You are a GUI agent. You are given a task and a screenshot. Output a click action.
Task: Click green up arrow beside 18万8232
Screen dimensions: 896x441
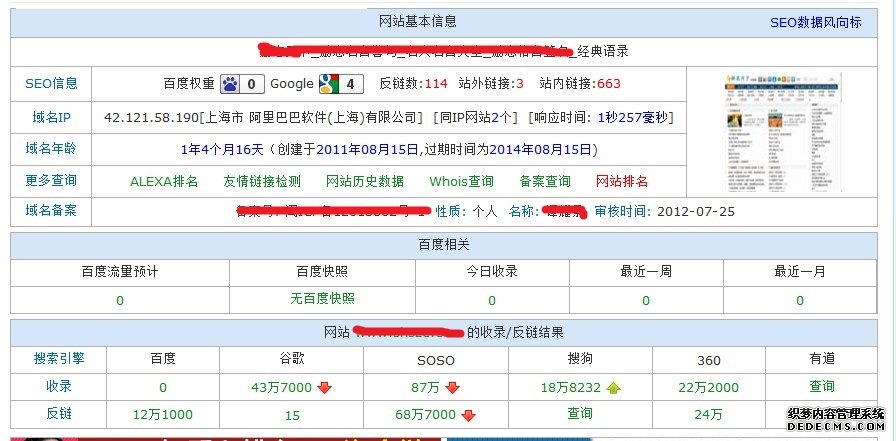click(x=612, y=387)
